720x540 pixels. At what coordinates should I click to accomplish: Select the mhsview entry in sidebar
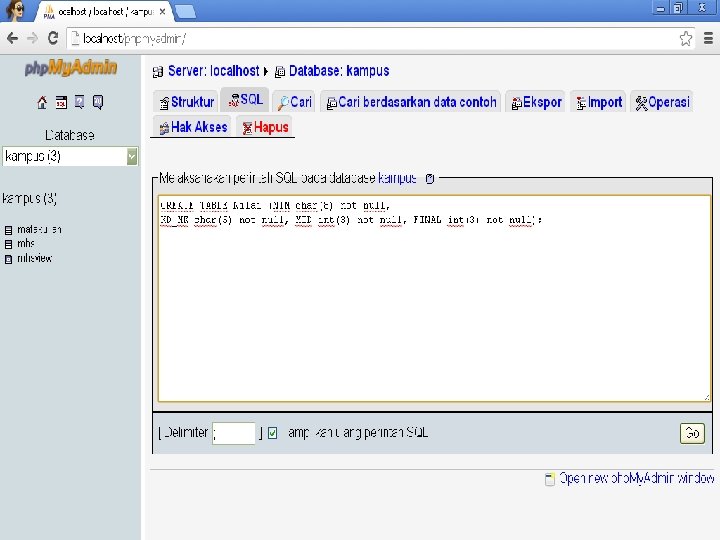[34, 259]
